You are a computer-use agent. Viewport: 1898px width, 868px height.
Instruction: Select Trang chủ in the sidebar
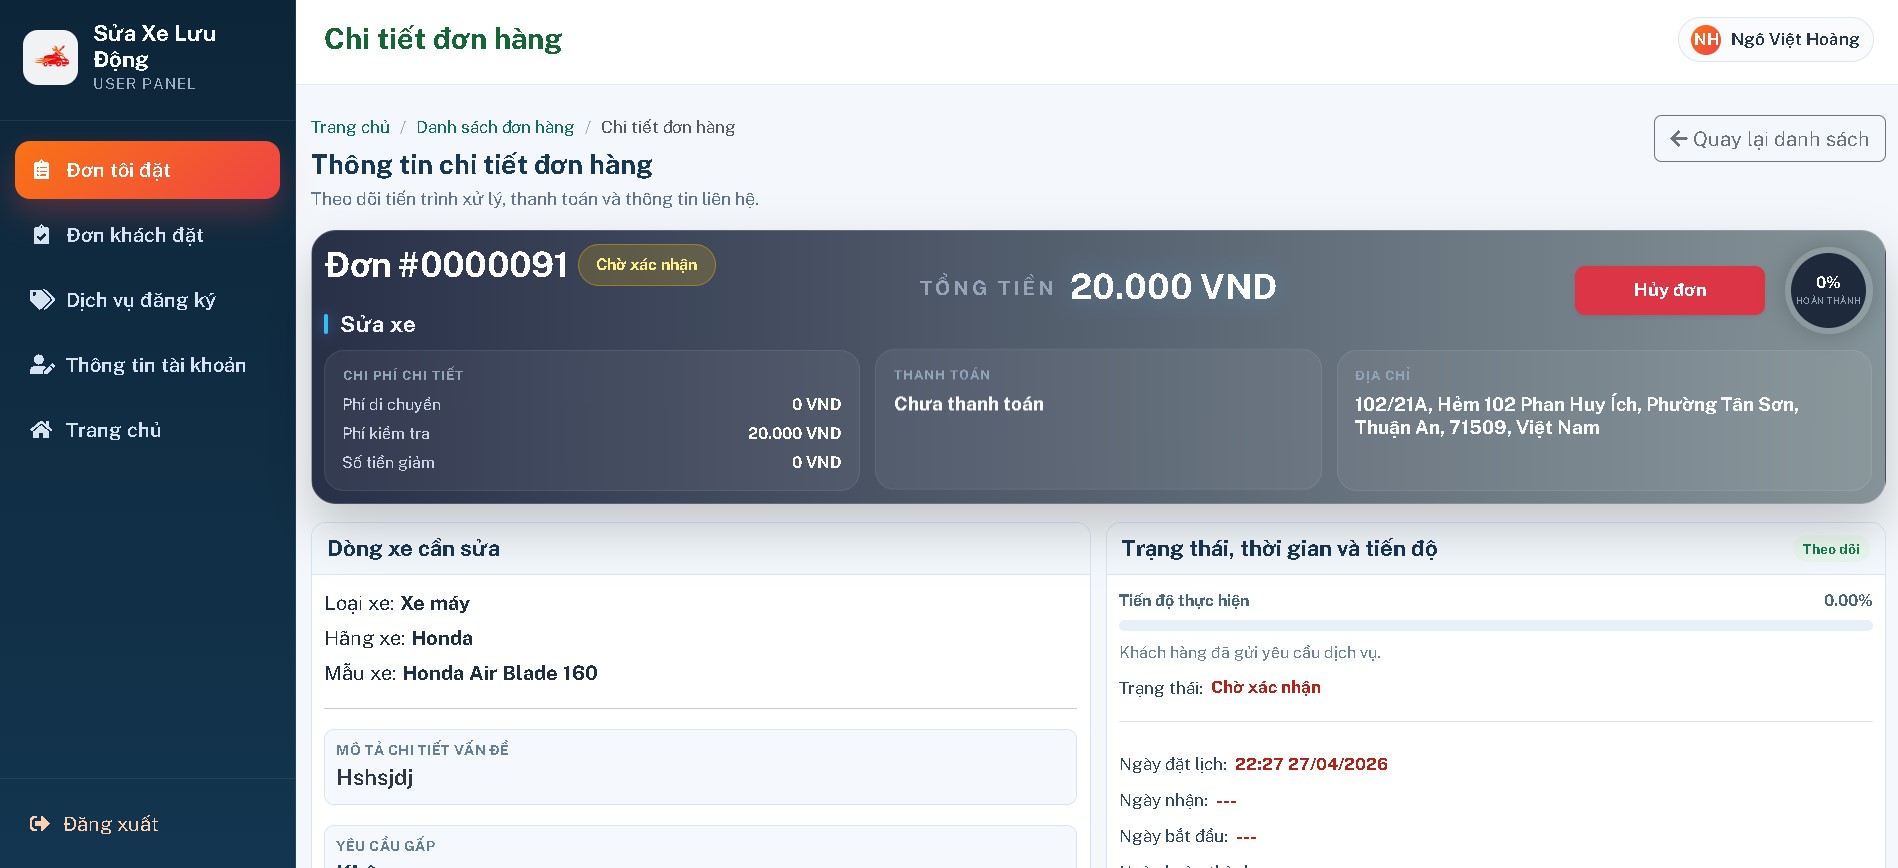coord(147,430)
